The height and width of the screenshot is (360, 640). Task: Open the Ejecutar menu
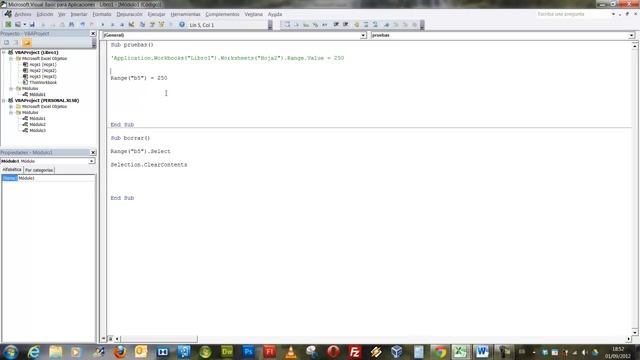point(156,14)
